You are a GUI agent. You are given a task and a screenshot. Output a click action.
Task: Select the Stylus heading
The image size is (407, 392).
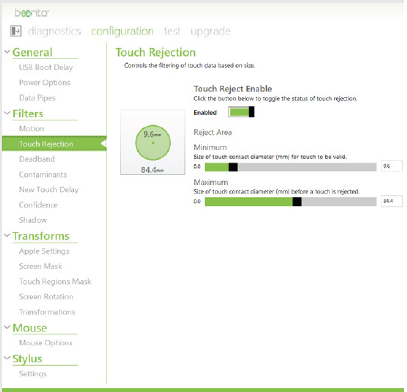coord(27,359)
